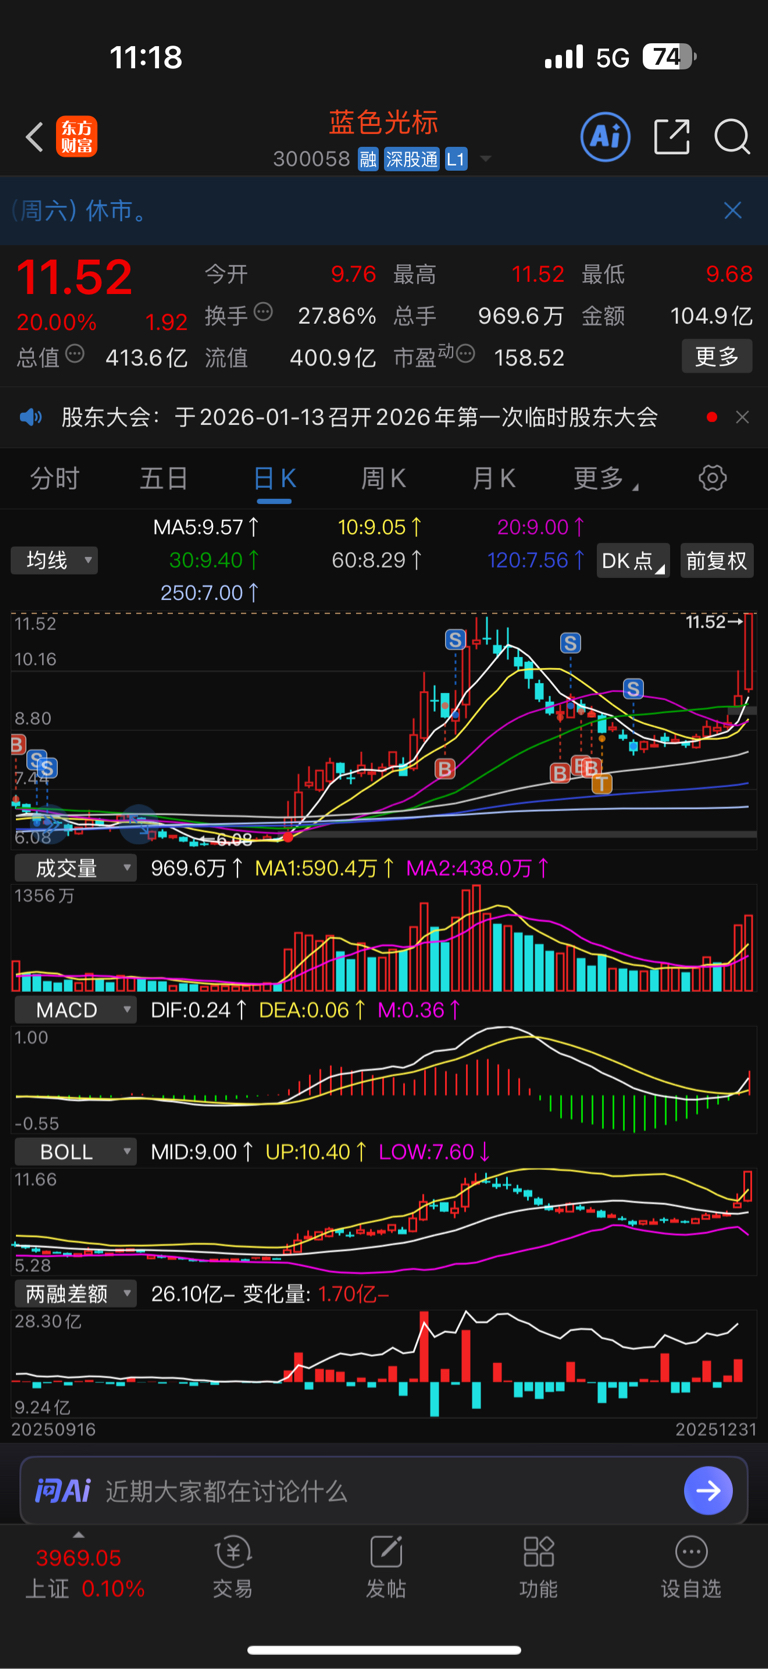Switch to the 周K tab

383,479
